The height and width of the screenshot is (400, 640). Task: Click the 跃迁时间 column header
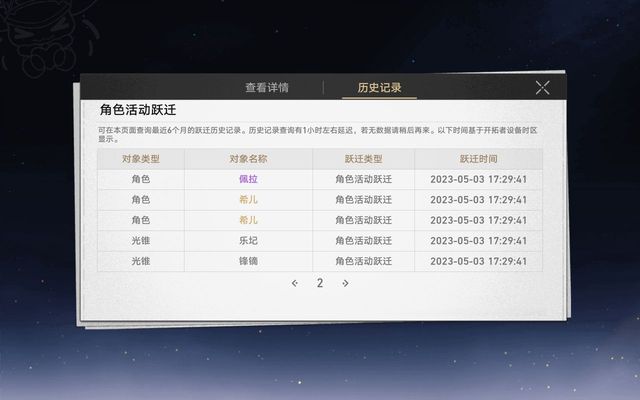478,159
